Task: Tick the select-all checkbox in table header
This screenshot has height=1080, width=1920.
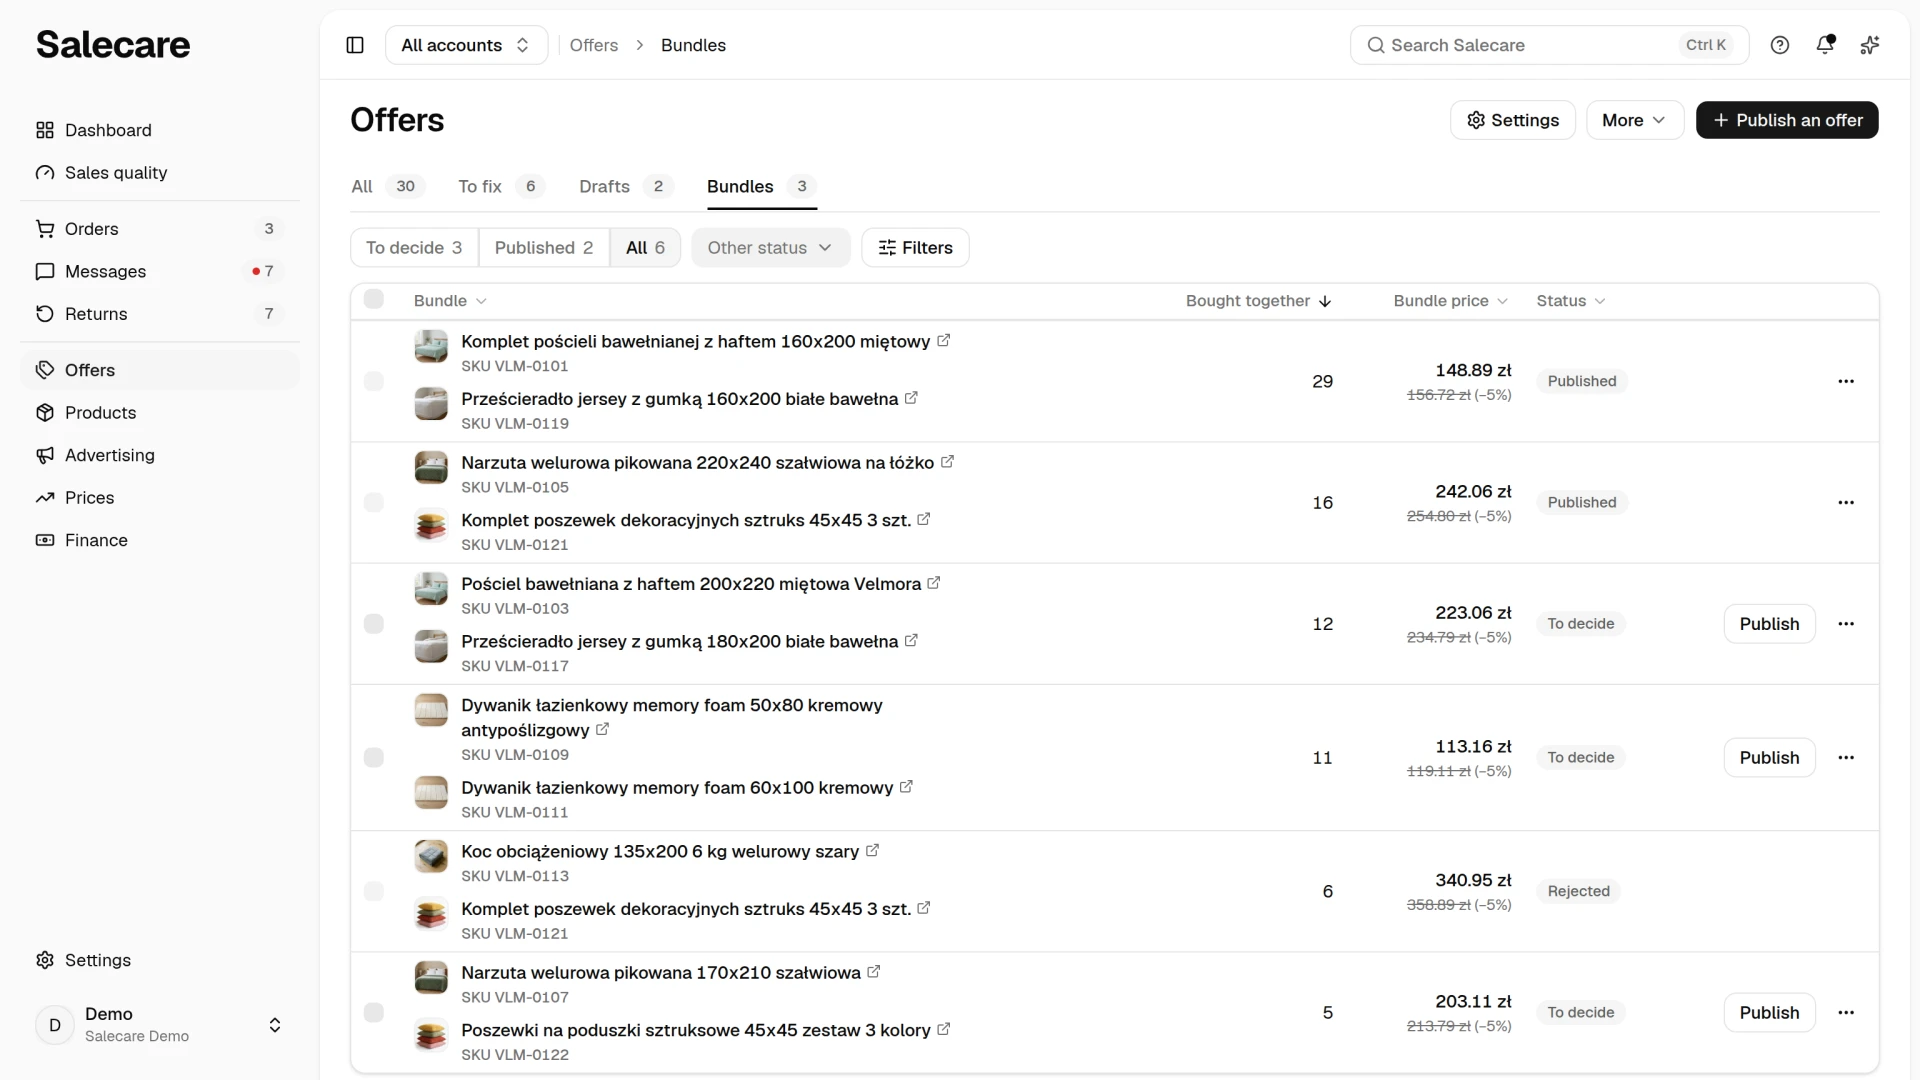Action: pos(374,299)
